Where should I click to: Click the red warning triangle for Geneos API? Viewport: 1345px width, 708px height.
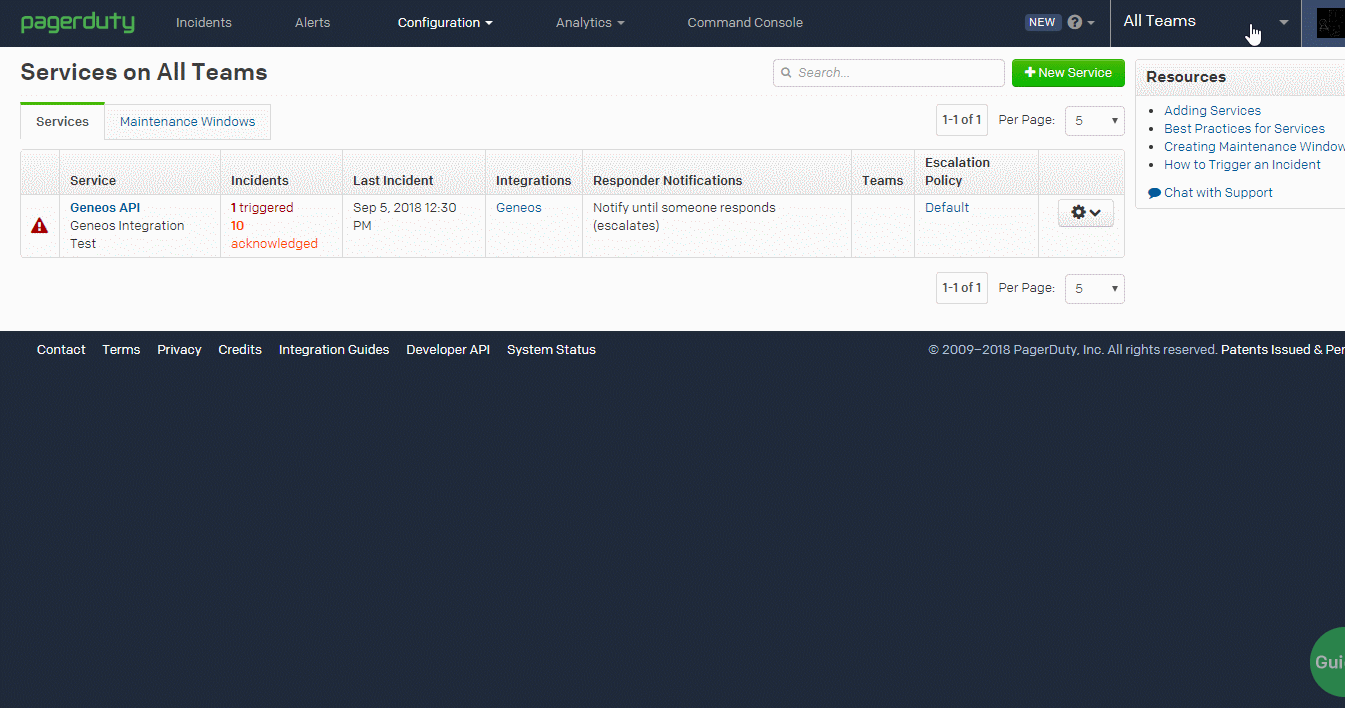tap(40, 226)
